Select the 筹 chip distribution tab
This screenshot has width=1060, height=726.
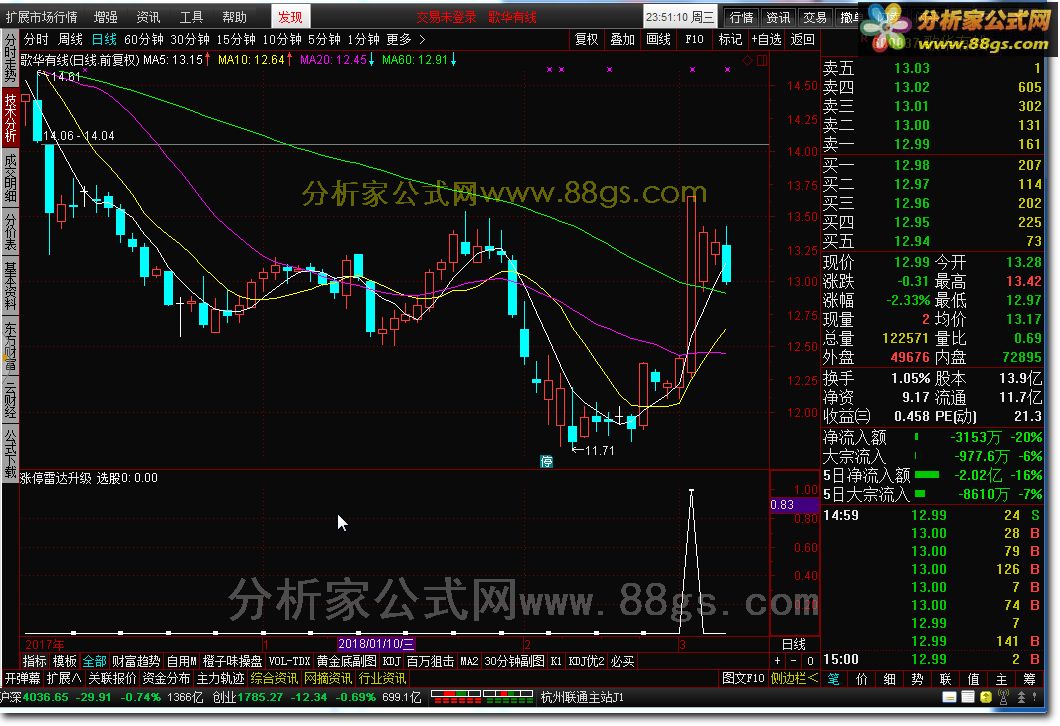click(x=1030, y=679)
